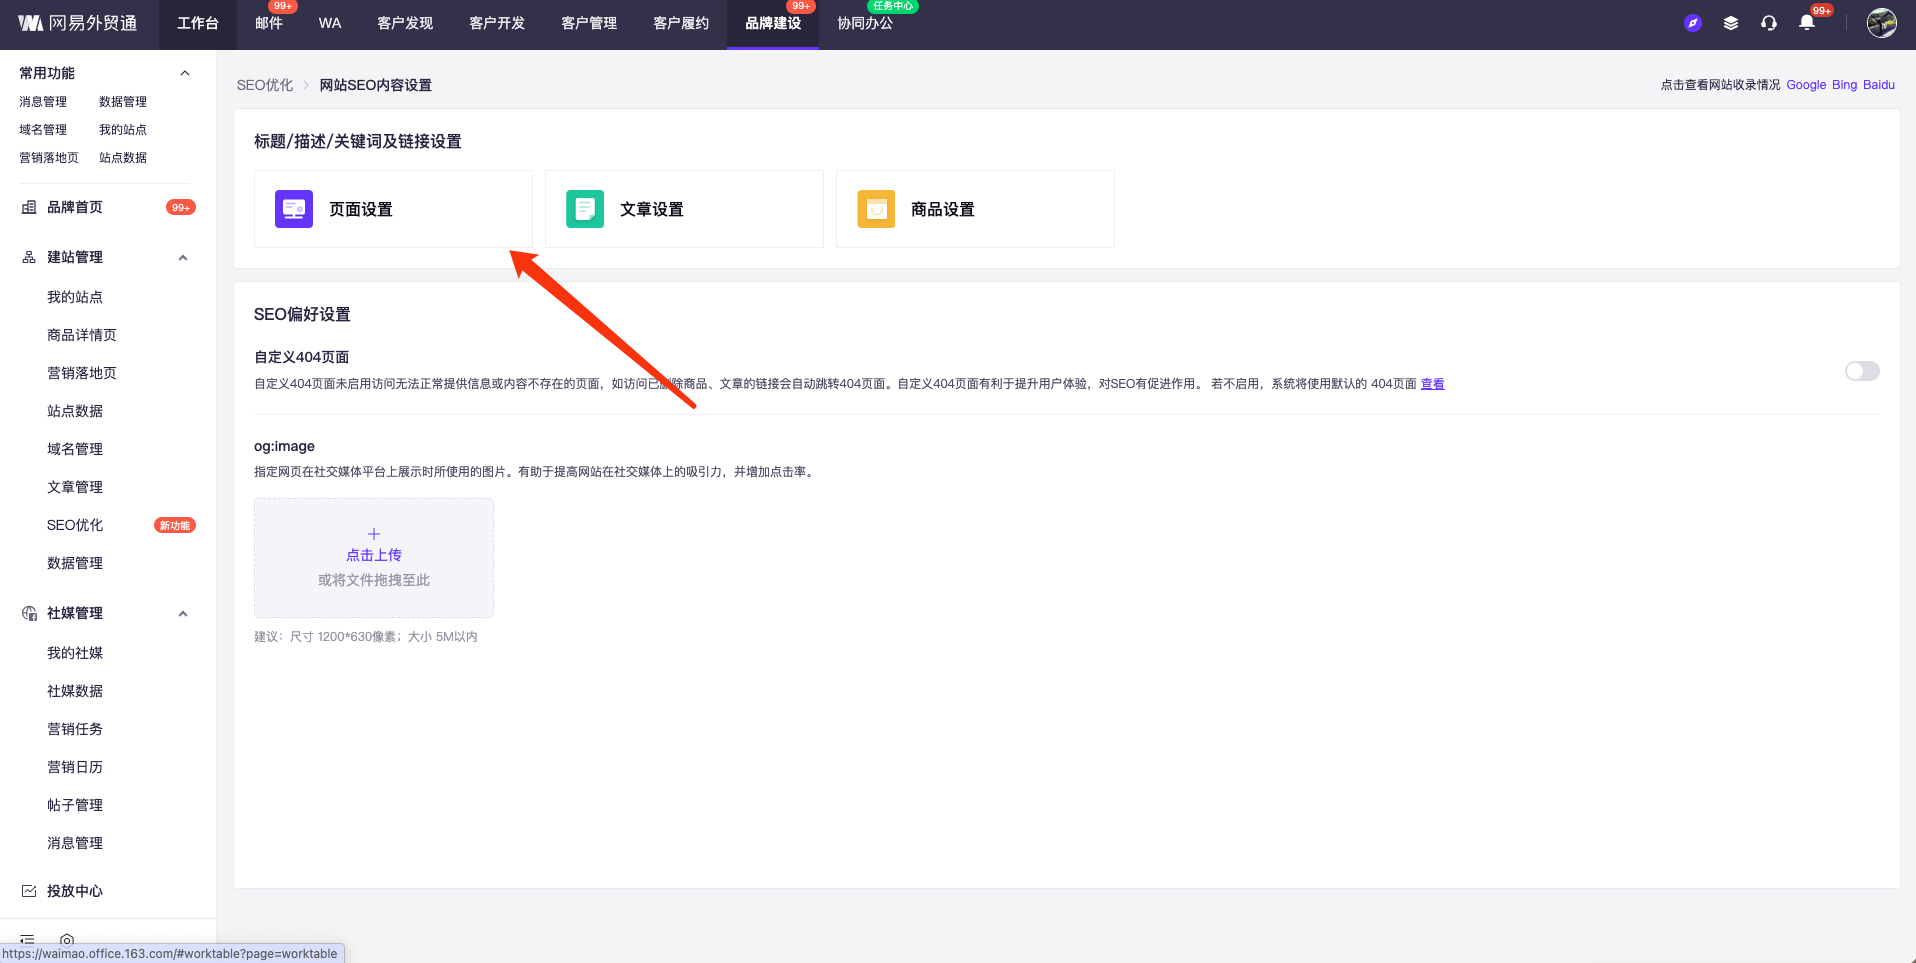Screen dimensions: 1916x963
Task: Click the purple page settings icon
Action: [293, 209]
